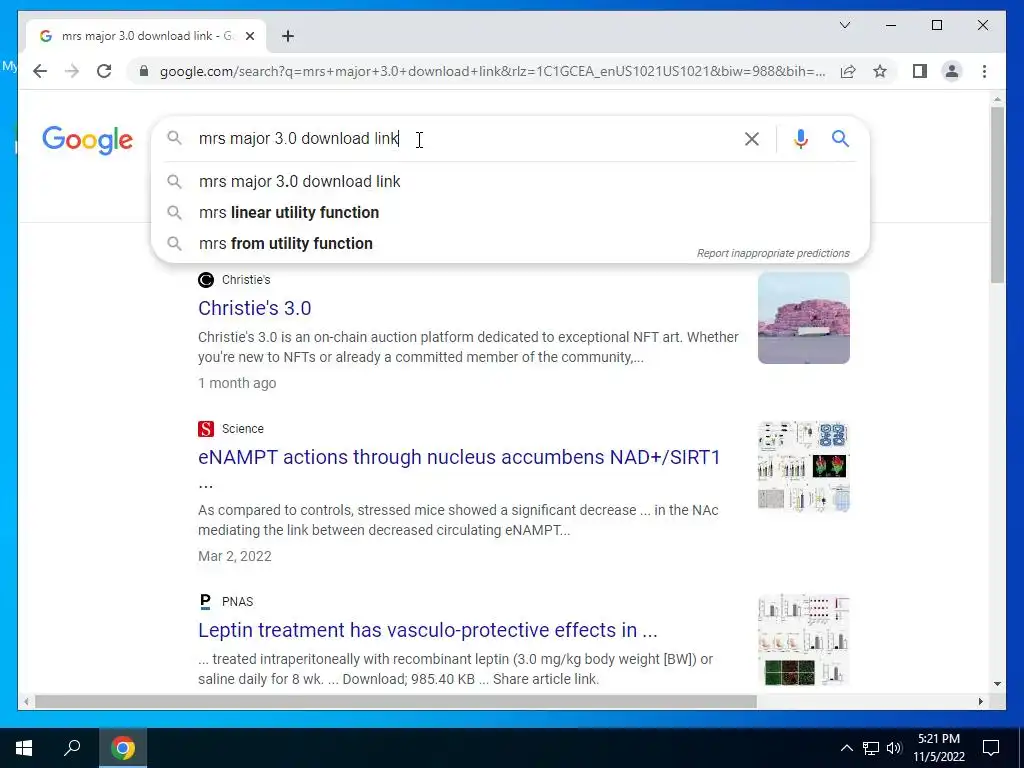The width and height of the screenshot is (1024, 768).
Task: Open the taskbar search magnifier
Action: tap(72, 748)
